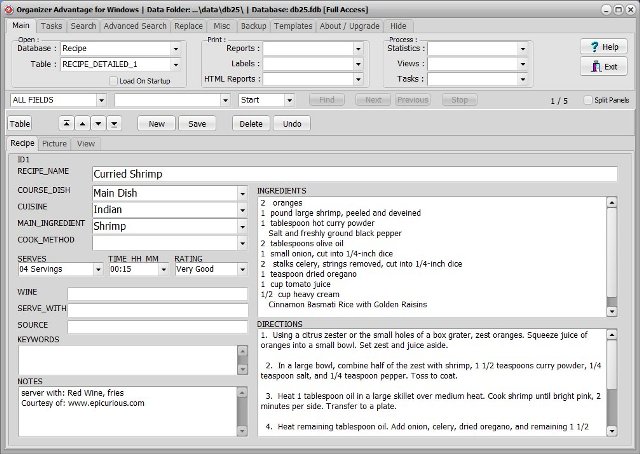Click the SOURCE input field
This screenshot has width=640, height=454.
[158, 327]
